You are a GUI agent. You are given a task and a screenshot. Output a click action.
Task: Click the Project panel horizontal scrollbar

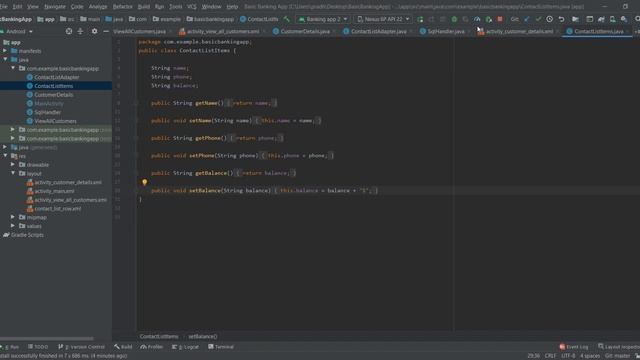tap(47, 338)
